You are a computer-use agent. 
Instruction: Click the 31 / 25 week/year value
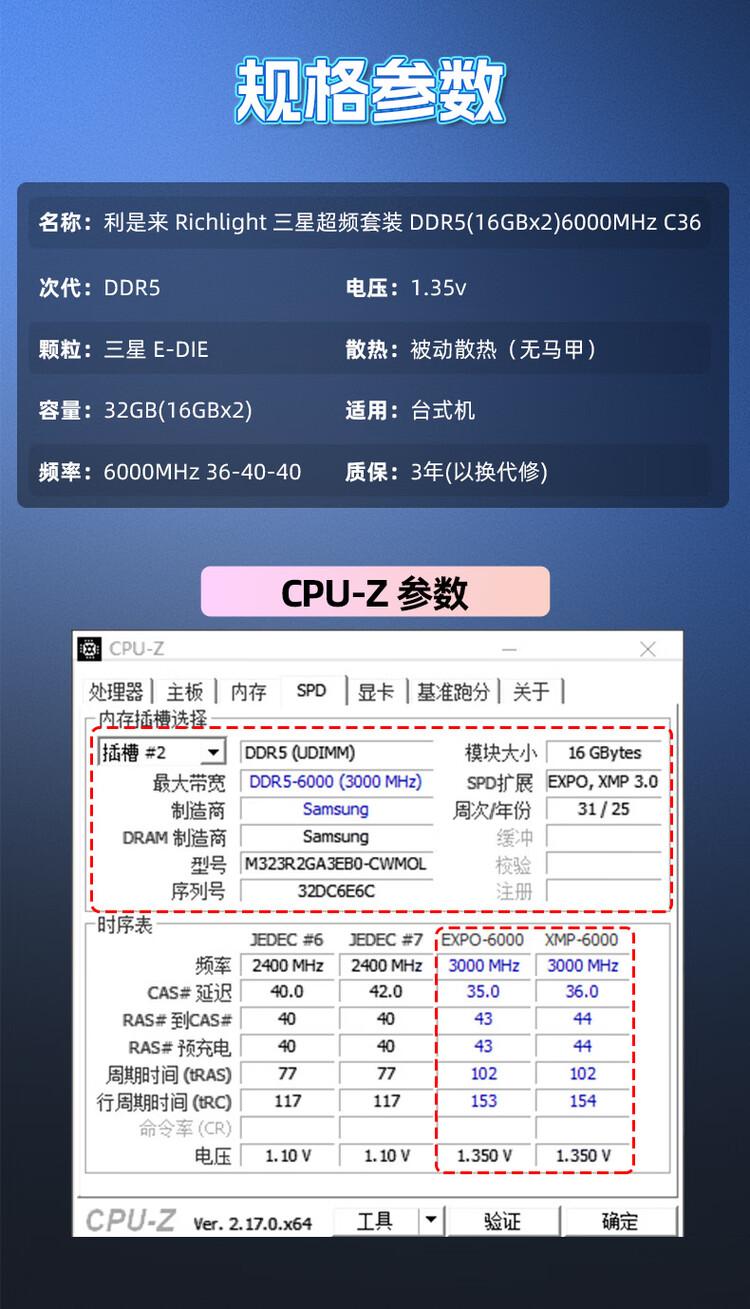point(605,809)
